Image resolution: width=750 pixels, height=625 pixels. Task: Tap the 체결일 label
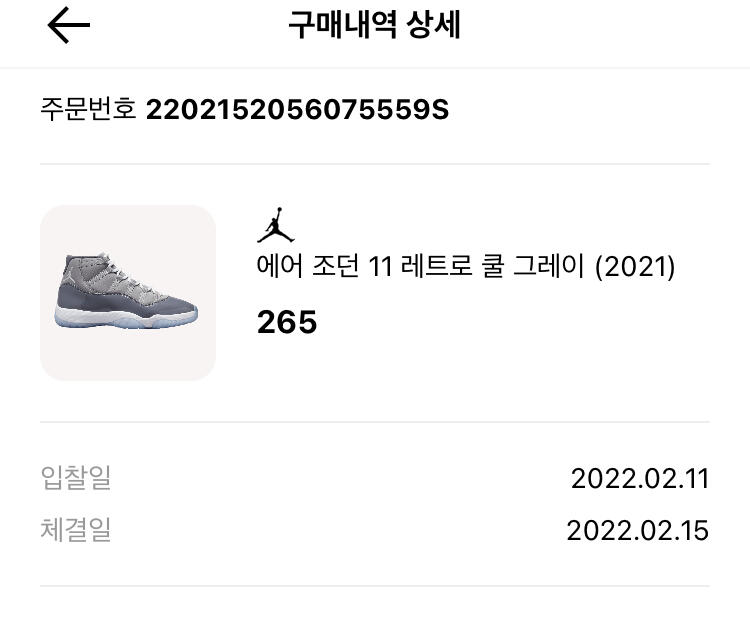tap(76, 529)
